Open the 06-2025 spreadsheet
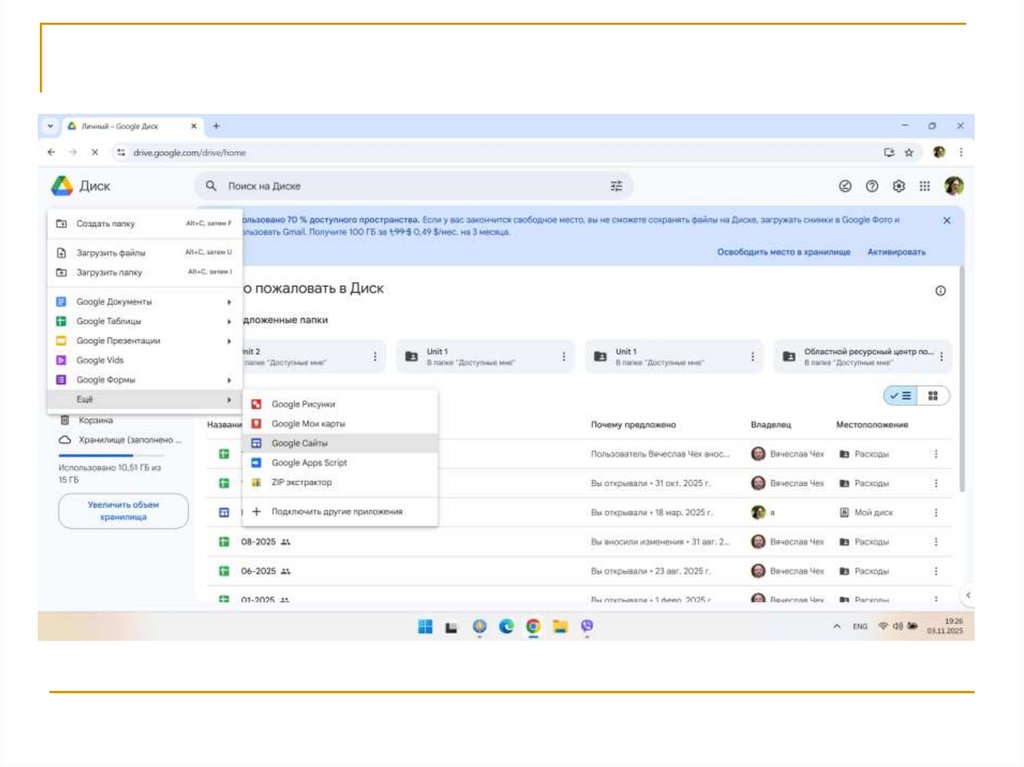The height and width of the screenshot is (767, 1024). point(259,571)
